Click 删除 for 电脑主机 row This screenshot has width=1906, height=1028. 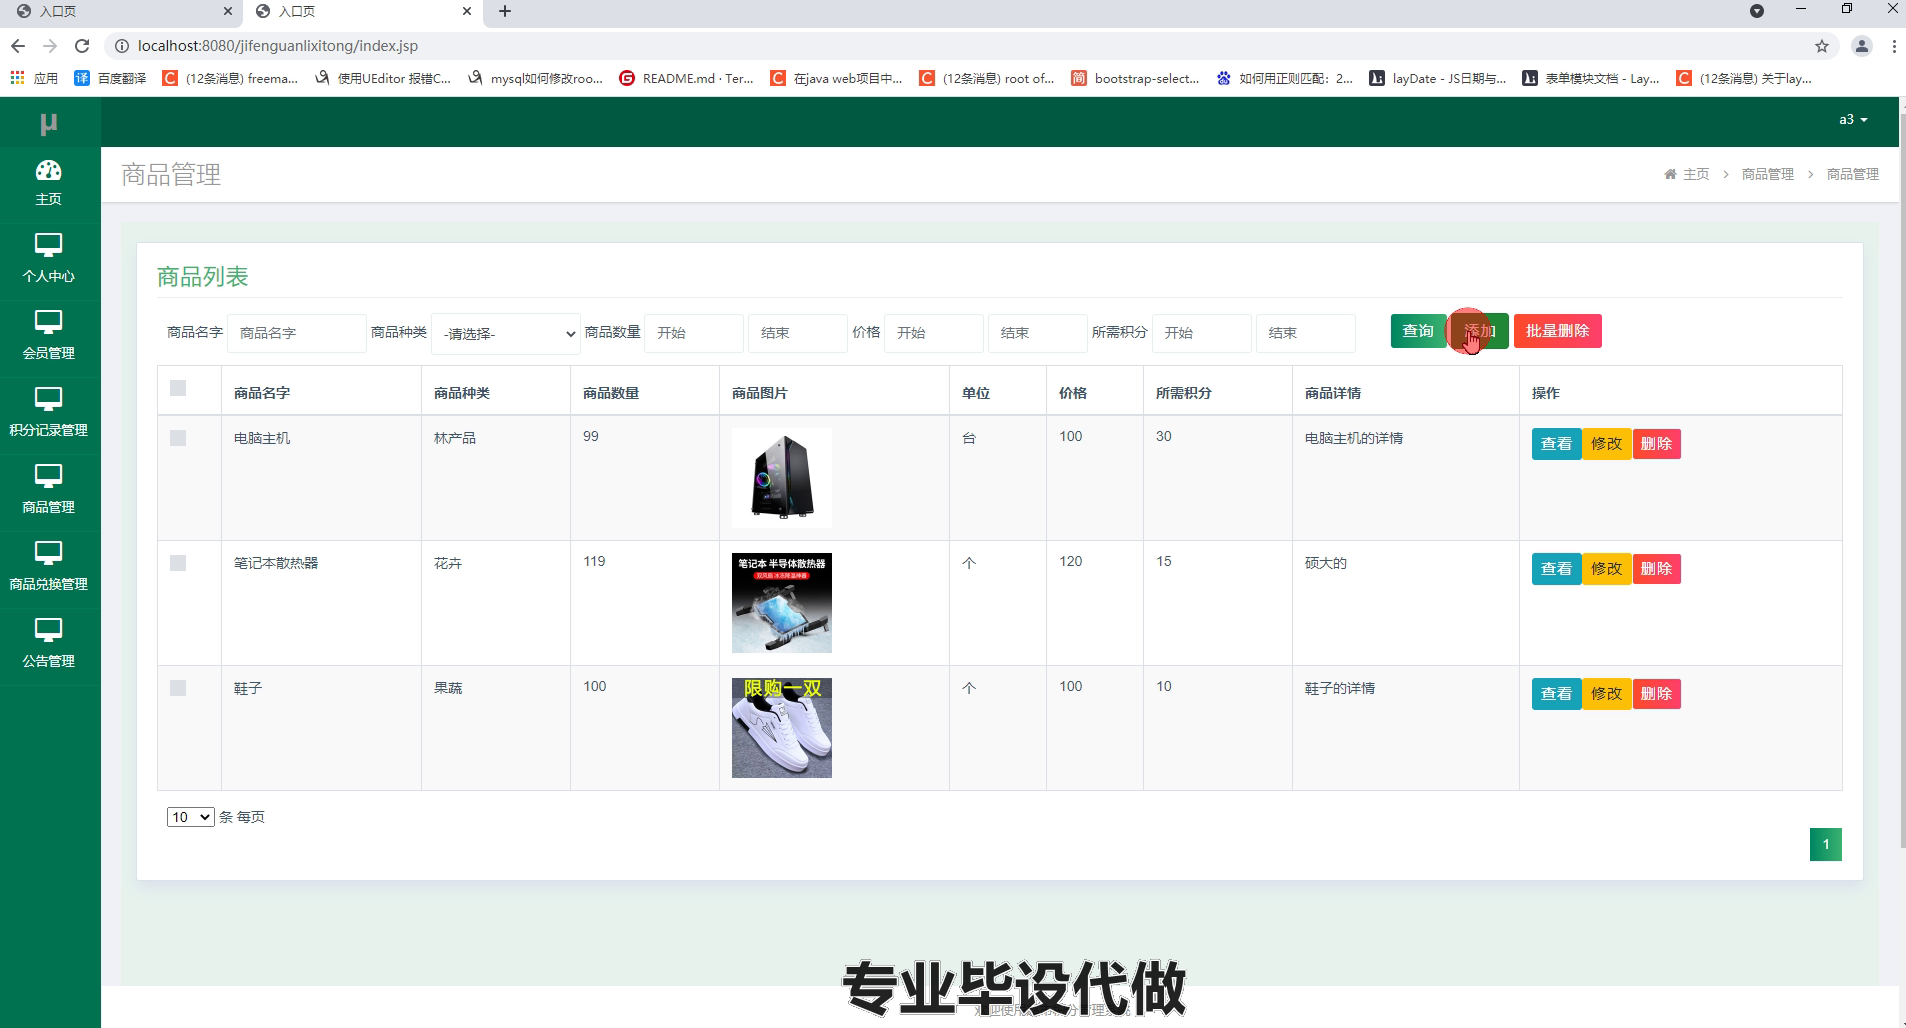[x=1656, y=444]
